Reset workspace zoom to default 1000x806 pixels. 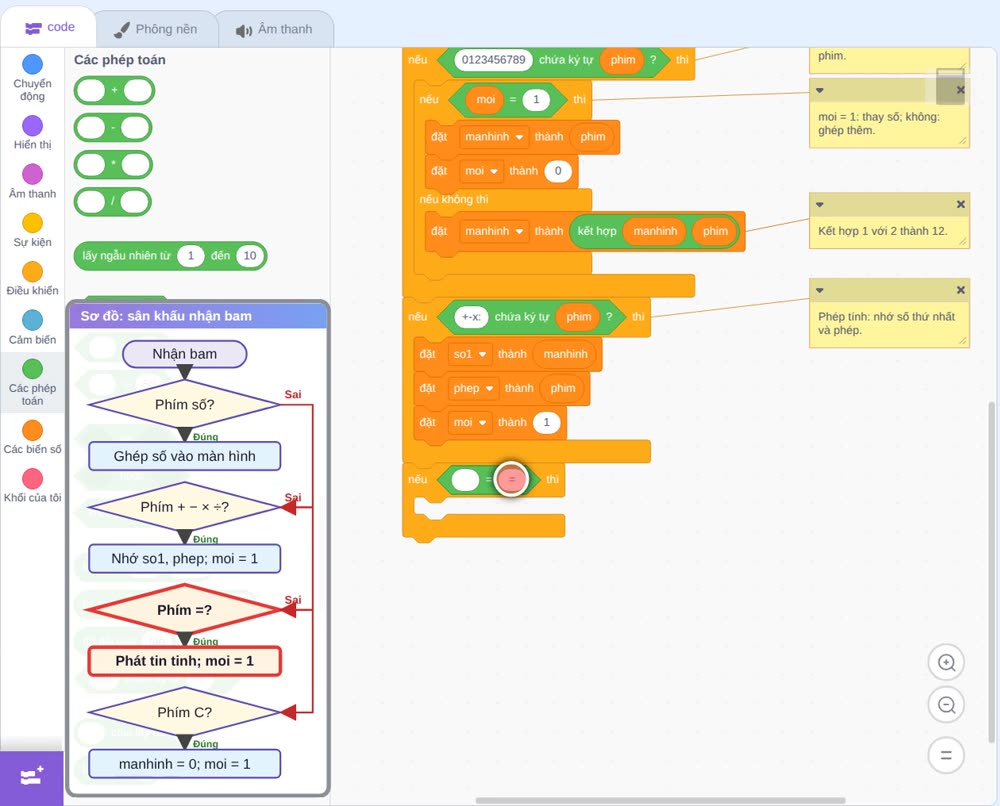click(x=946, y=756)
